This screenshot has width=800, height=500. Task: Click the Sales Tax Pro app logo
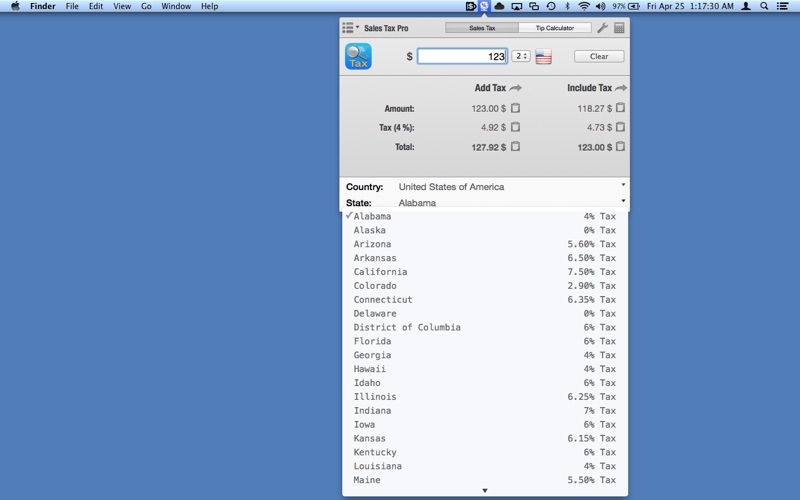coord(358,57)
